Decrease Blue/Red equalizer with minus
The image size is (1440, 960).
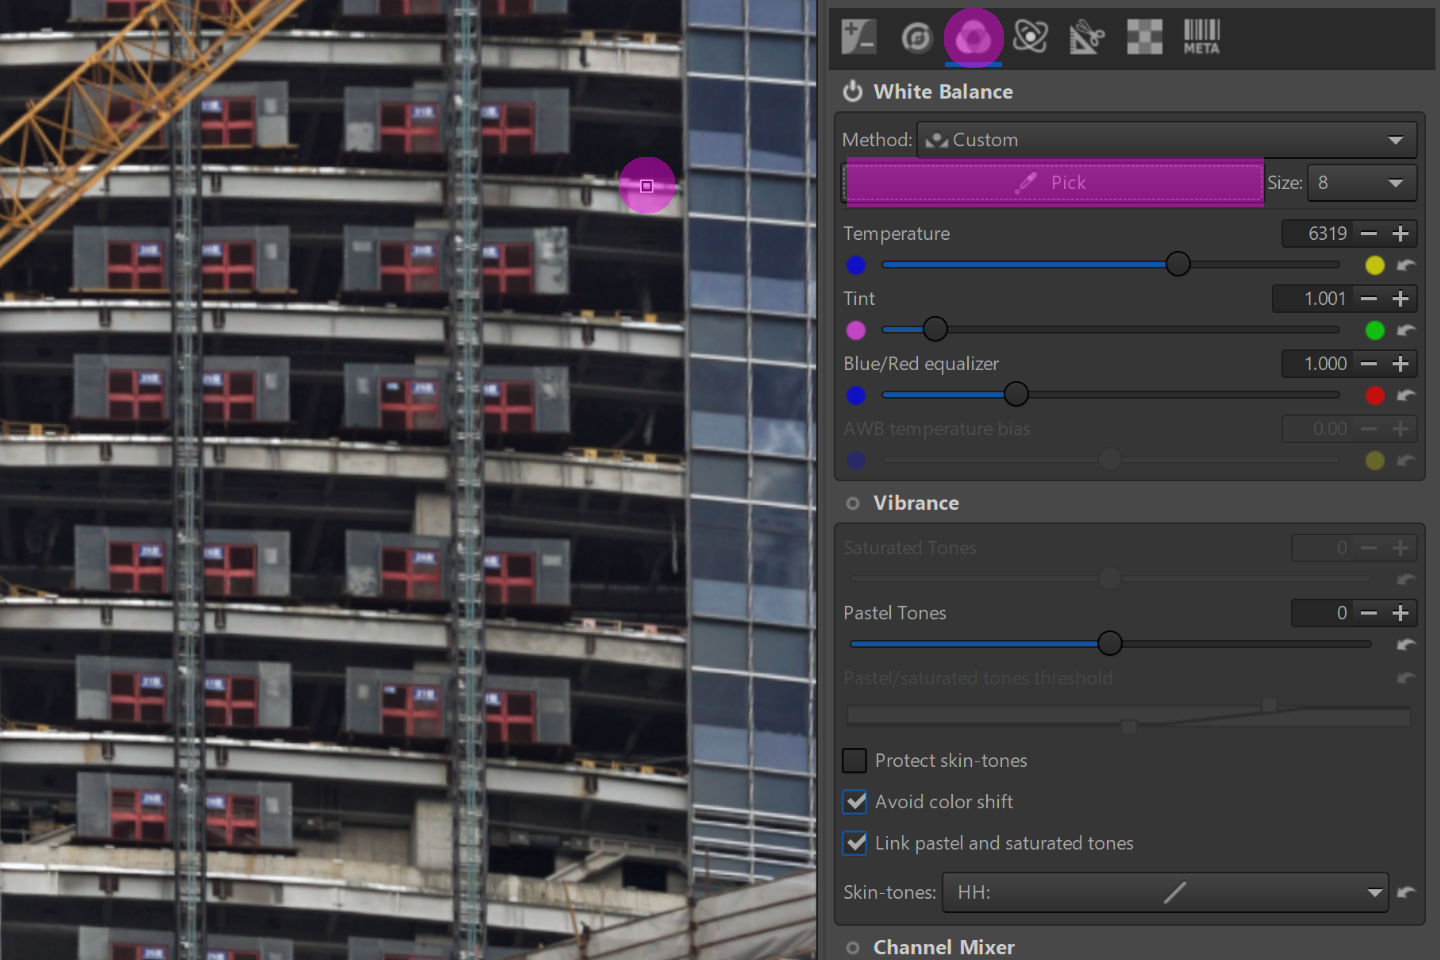pyautogui.click(x=1369, y=363)
